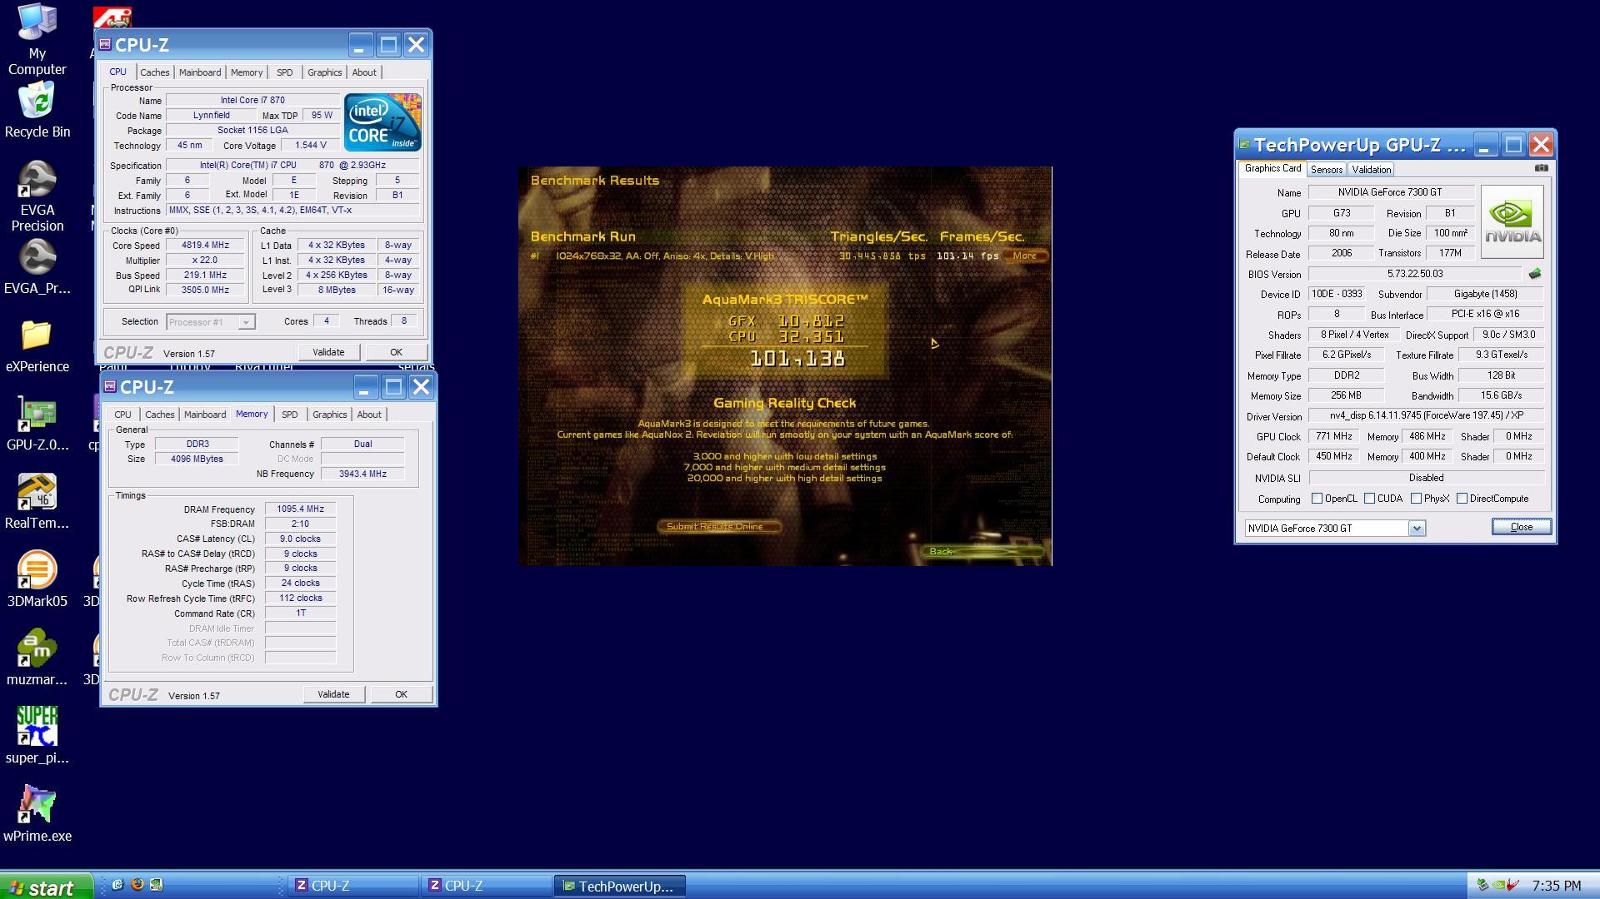Open the Recycle Bin icon
The image size is (1600, 899).
point(37,110)
